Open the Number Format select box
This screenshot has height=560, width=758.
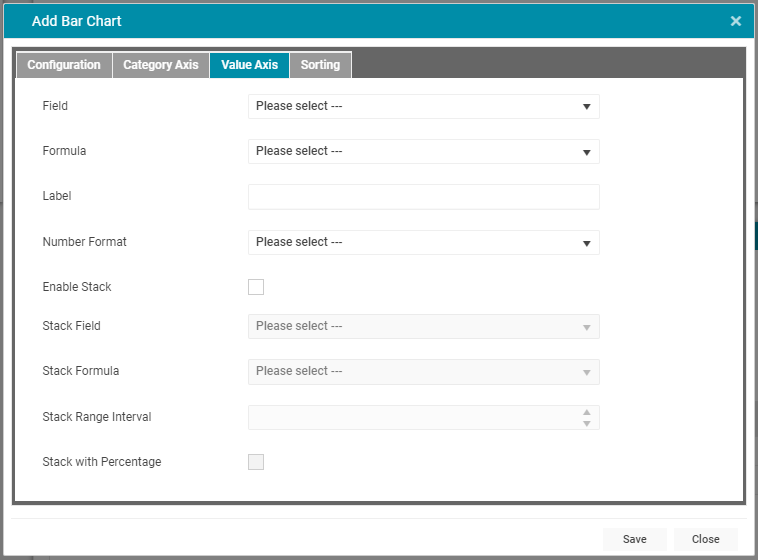click(x=423, y=242)
